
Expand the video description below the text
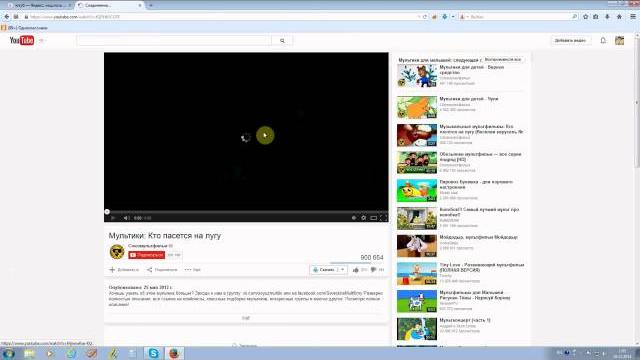[x=246, y=318]
